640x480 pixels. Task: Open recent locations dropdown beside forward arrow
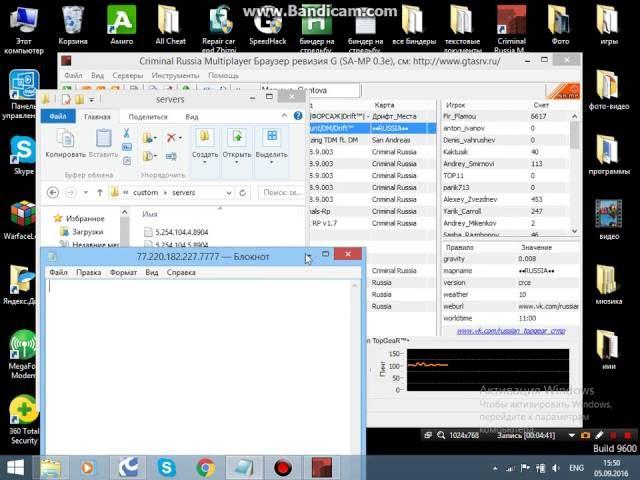[x=86, y=192]
